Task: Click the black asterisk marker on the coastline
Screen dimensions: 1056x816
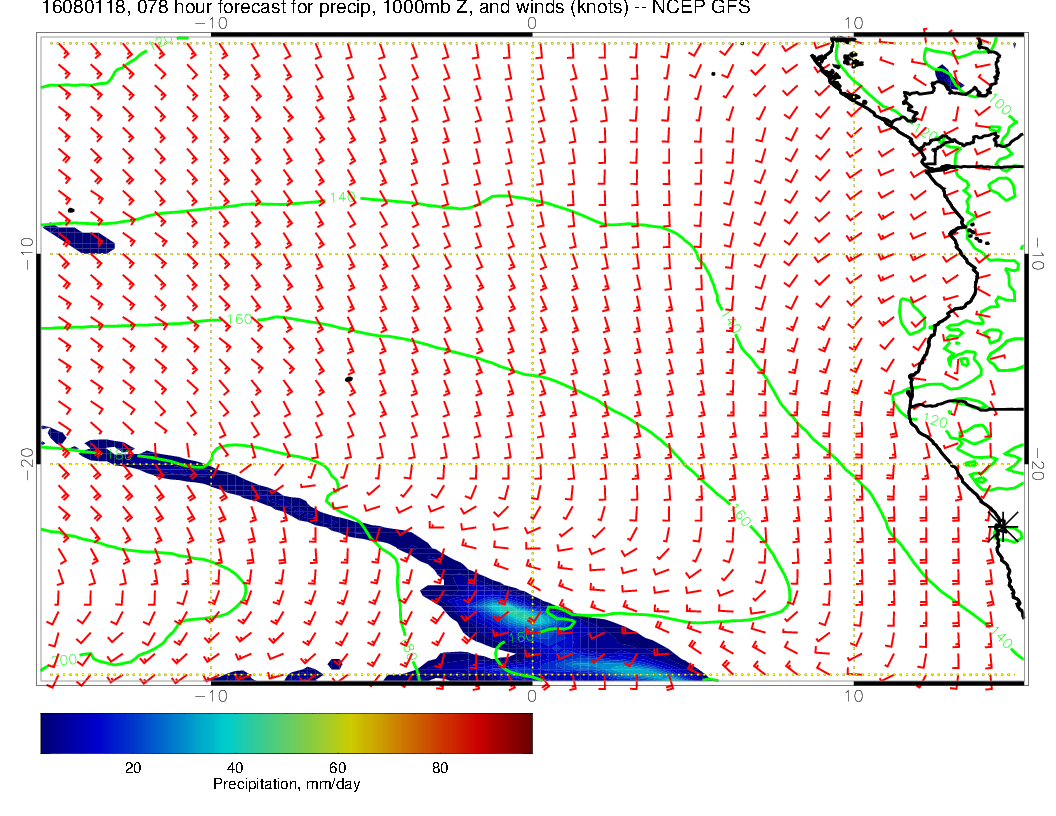Action: tap(1002, 526)
